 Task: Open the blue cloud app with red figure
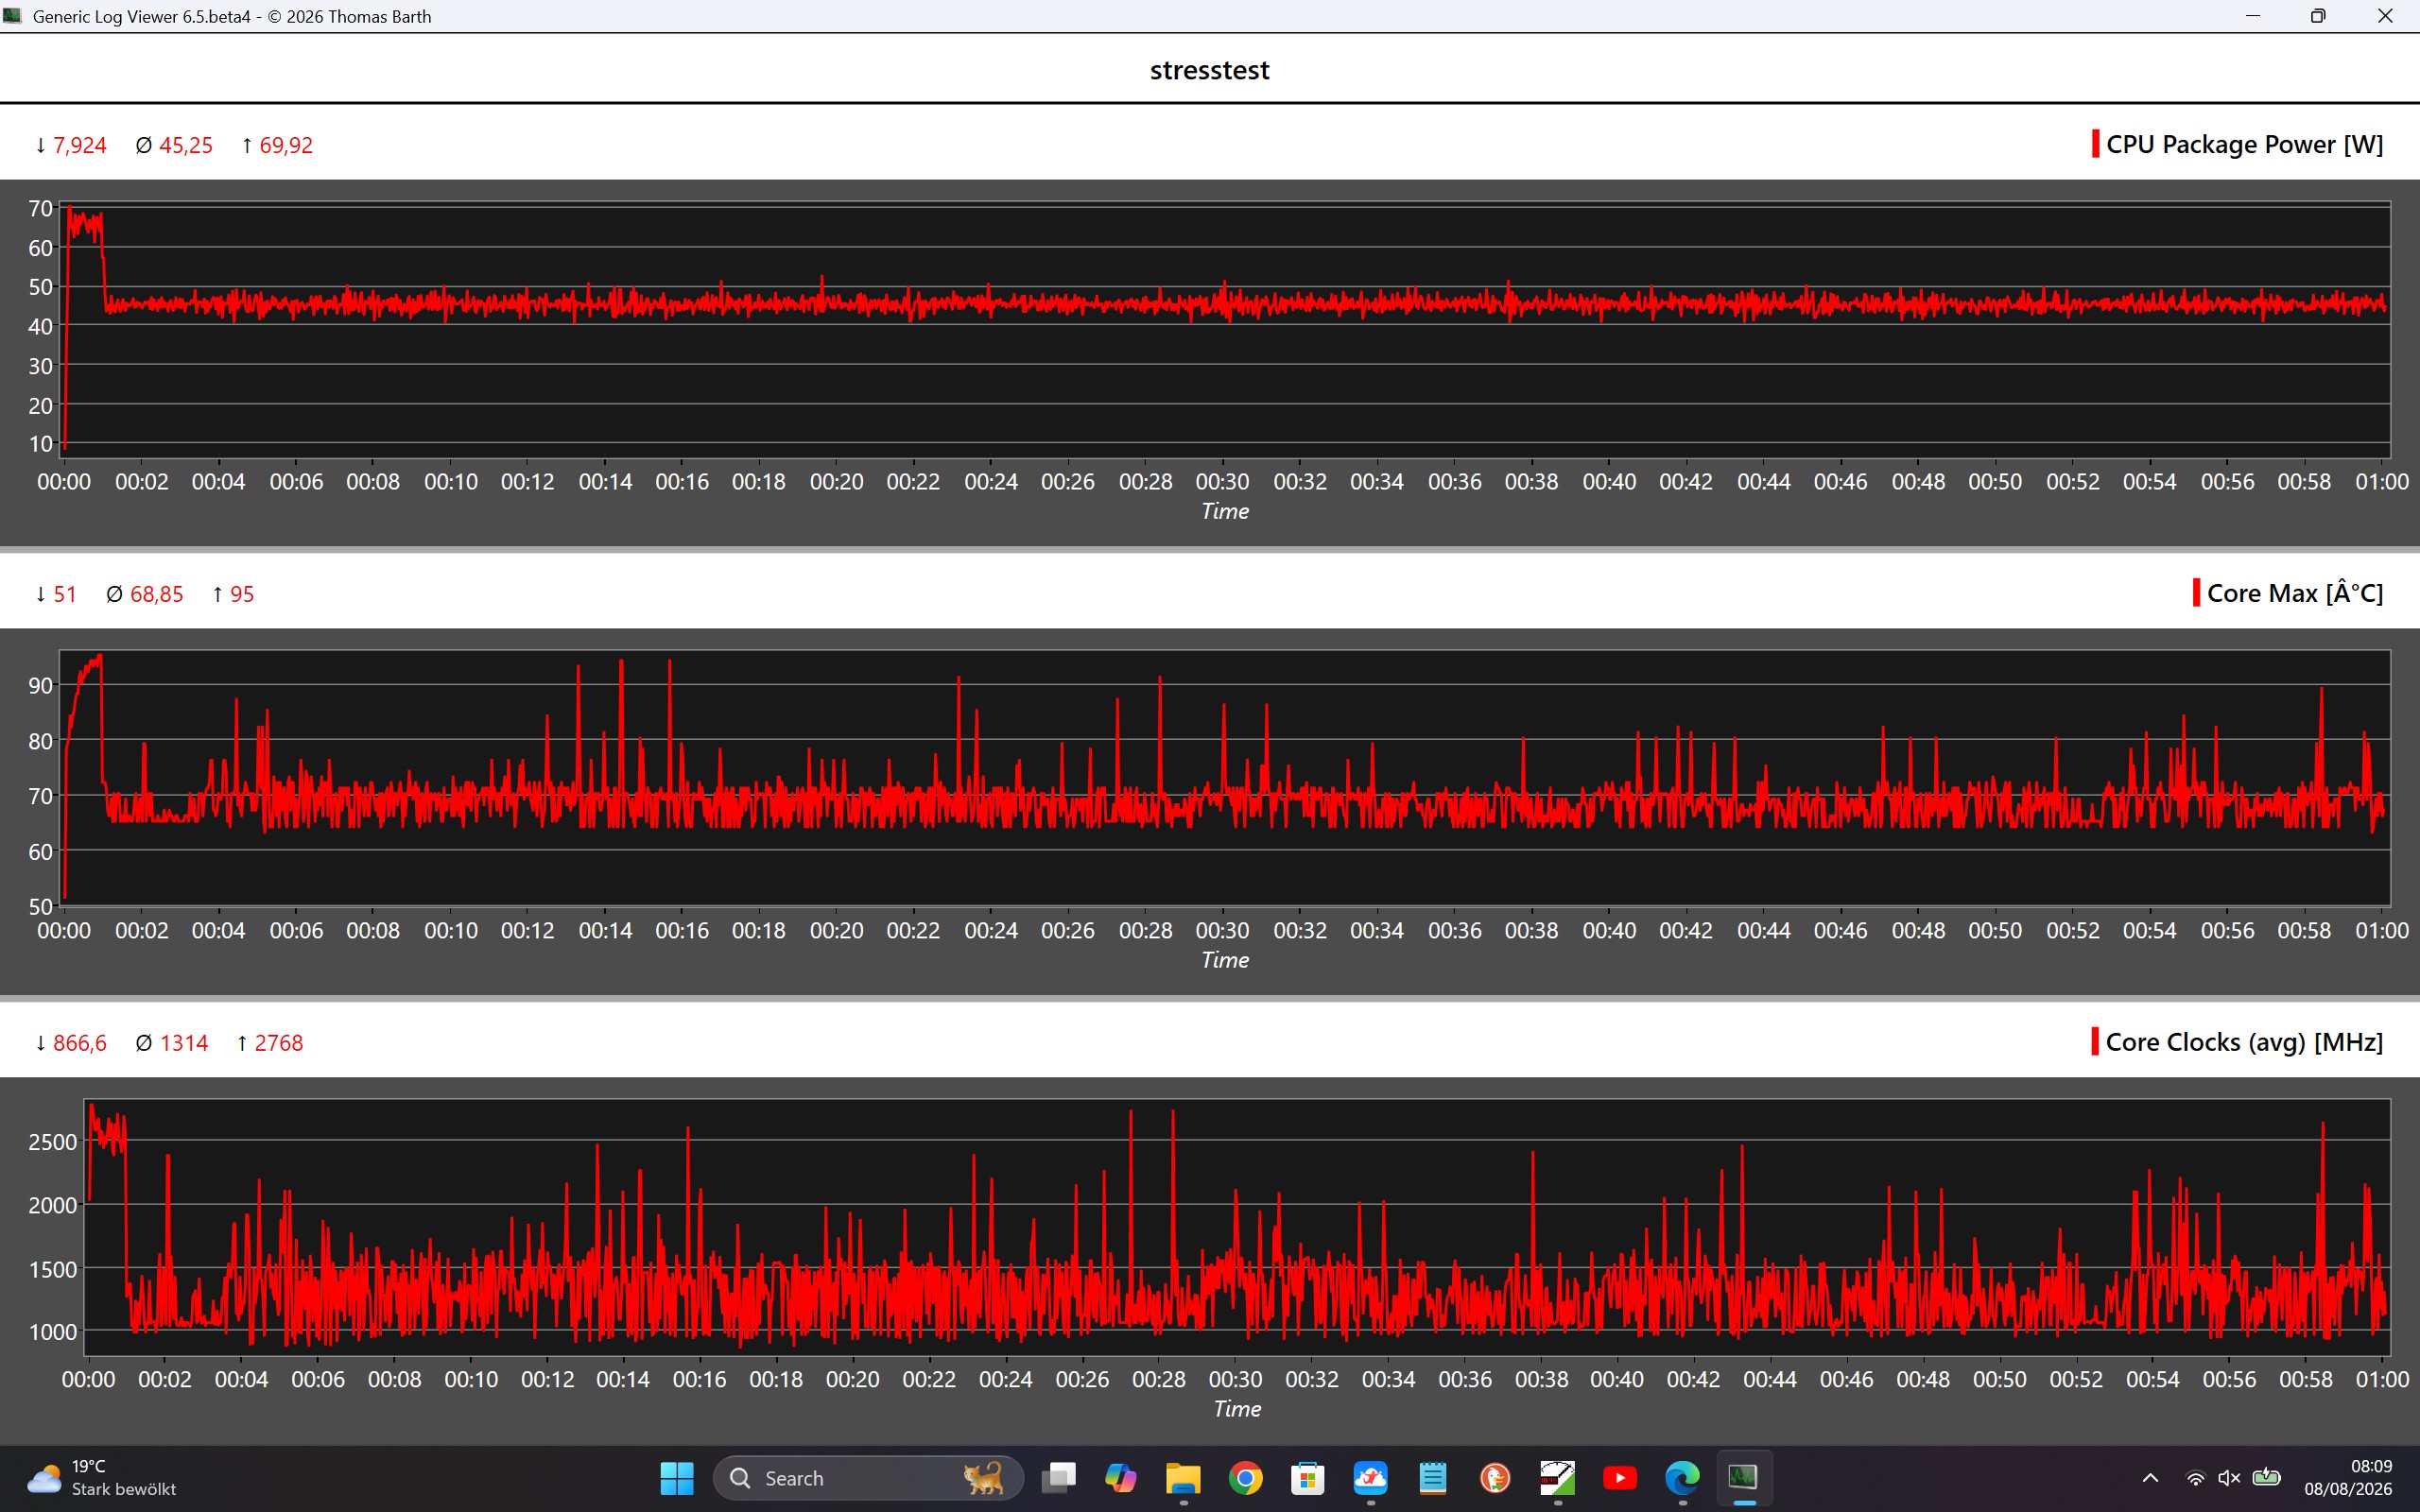[1370, 1477]
